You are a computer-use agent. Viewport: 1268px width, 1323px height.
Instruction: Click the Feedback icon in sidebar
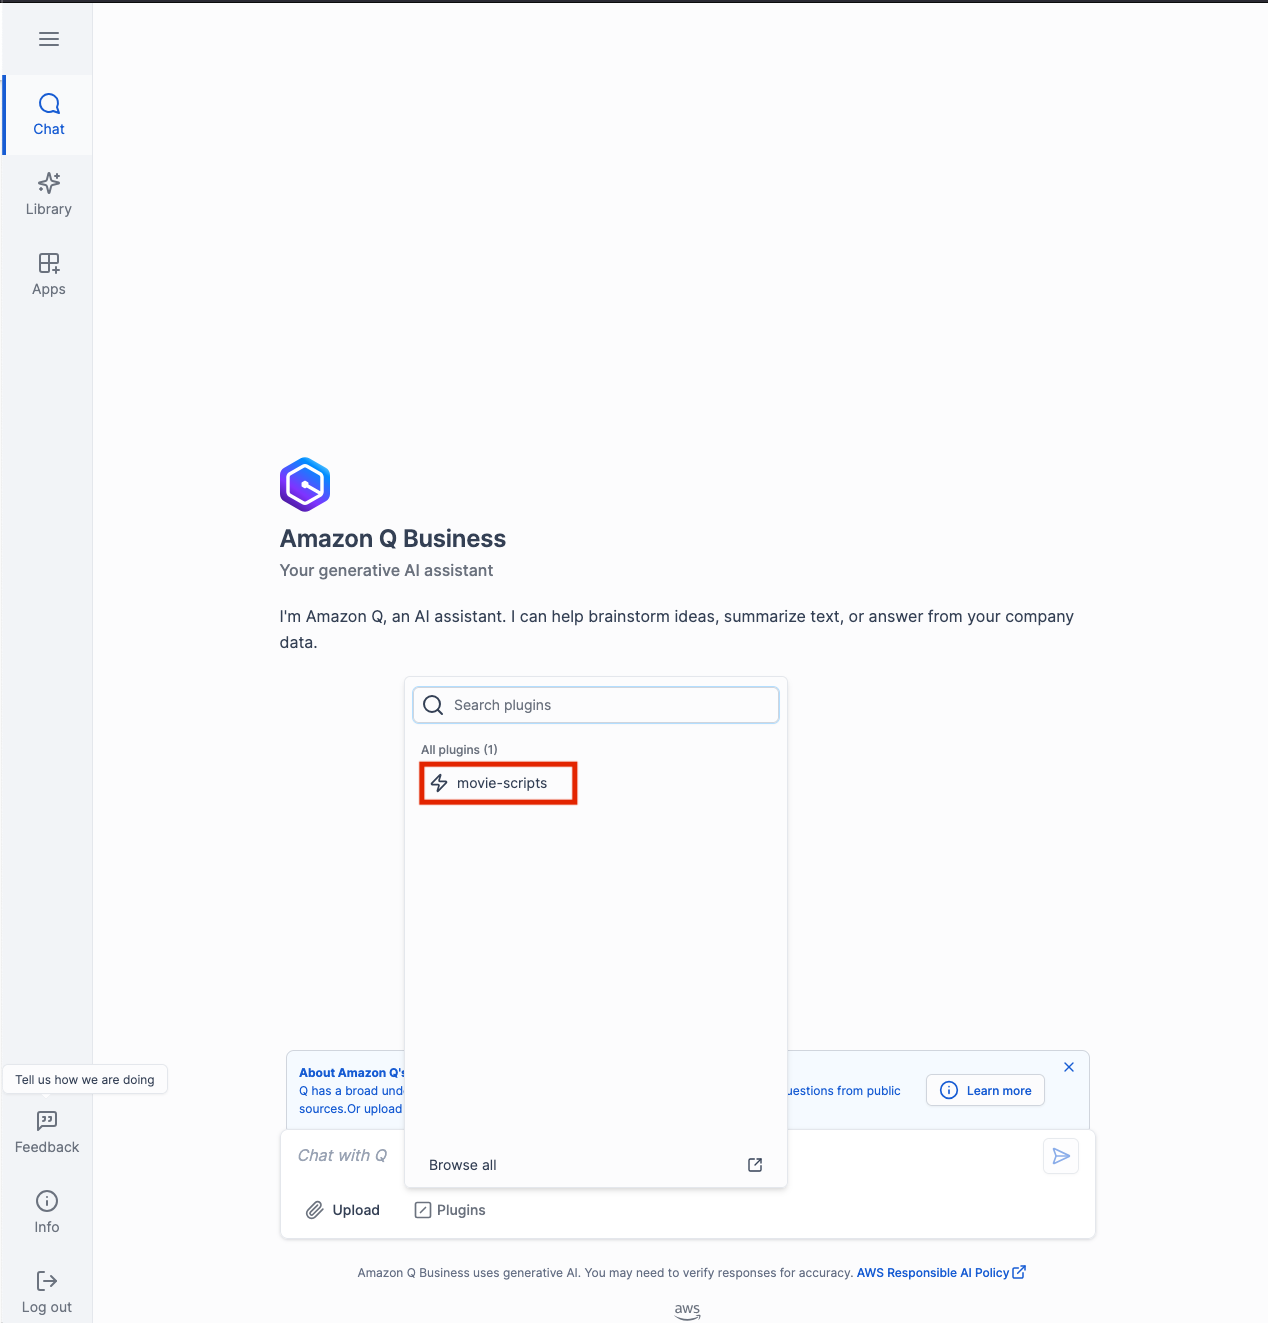[47, 1121]
